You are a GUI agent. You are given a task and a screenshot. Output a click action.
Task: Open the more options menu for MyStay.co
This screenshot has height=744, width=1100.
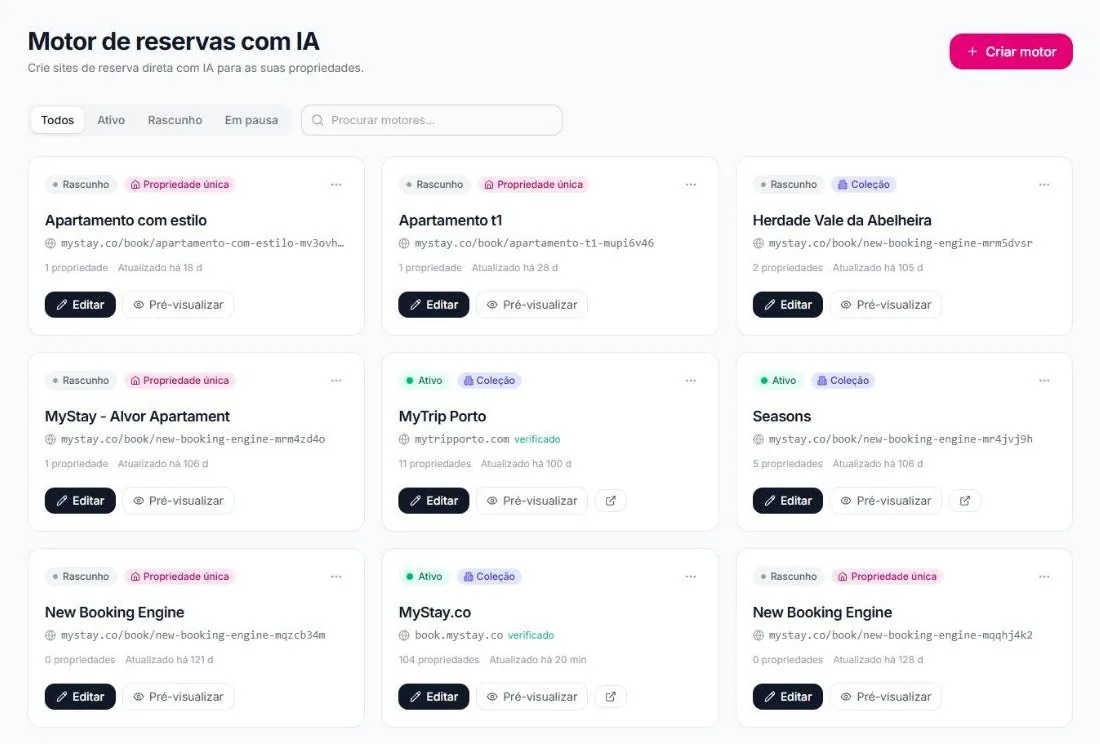[690, 576]
